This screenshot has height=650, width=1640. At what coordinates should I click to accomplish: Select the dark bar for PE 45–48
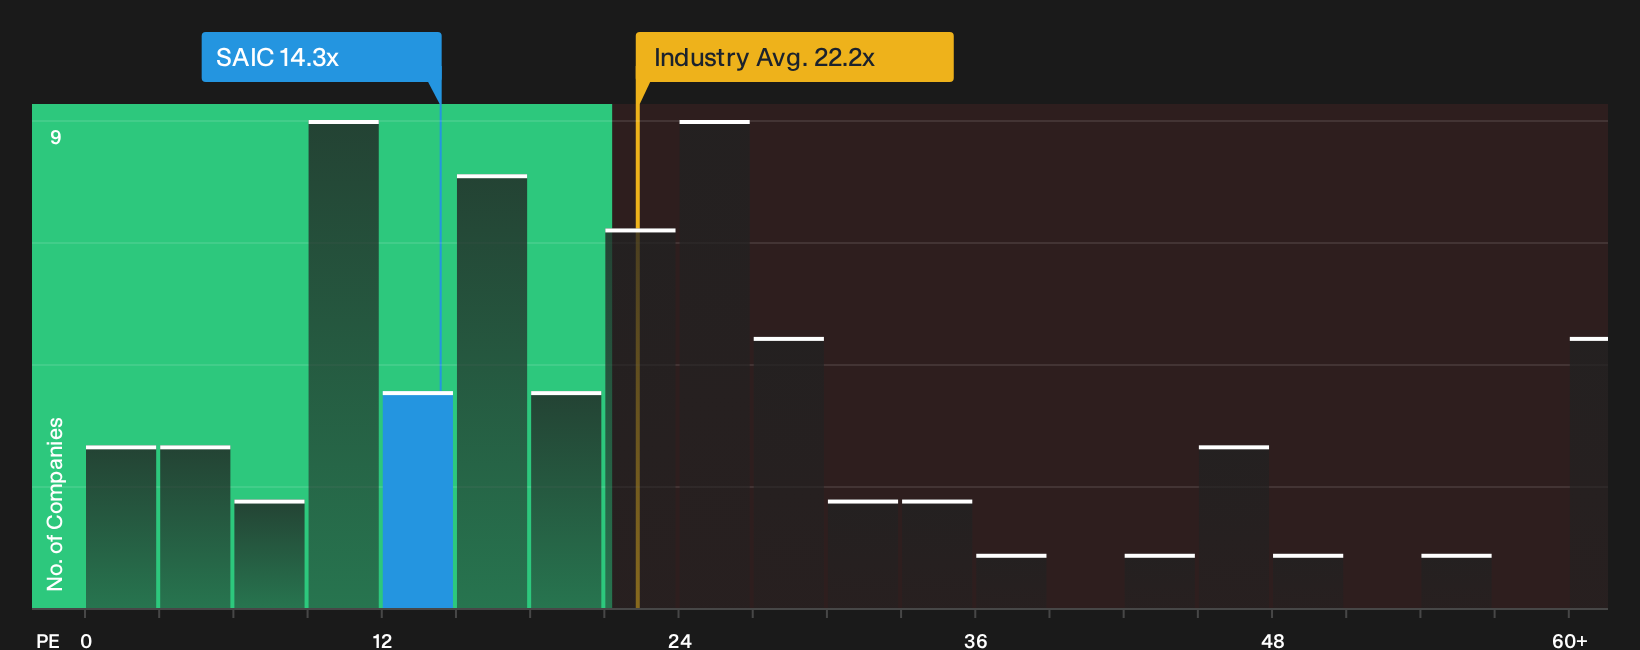point(1234,527)
